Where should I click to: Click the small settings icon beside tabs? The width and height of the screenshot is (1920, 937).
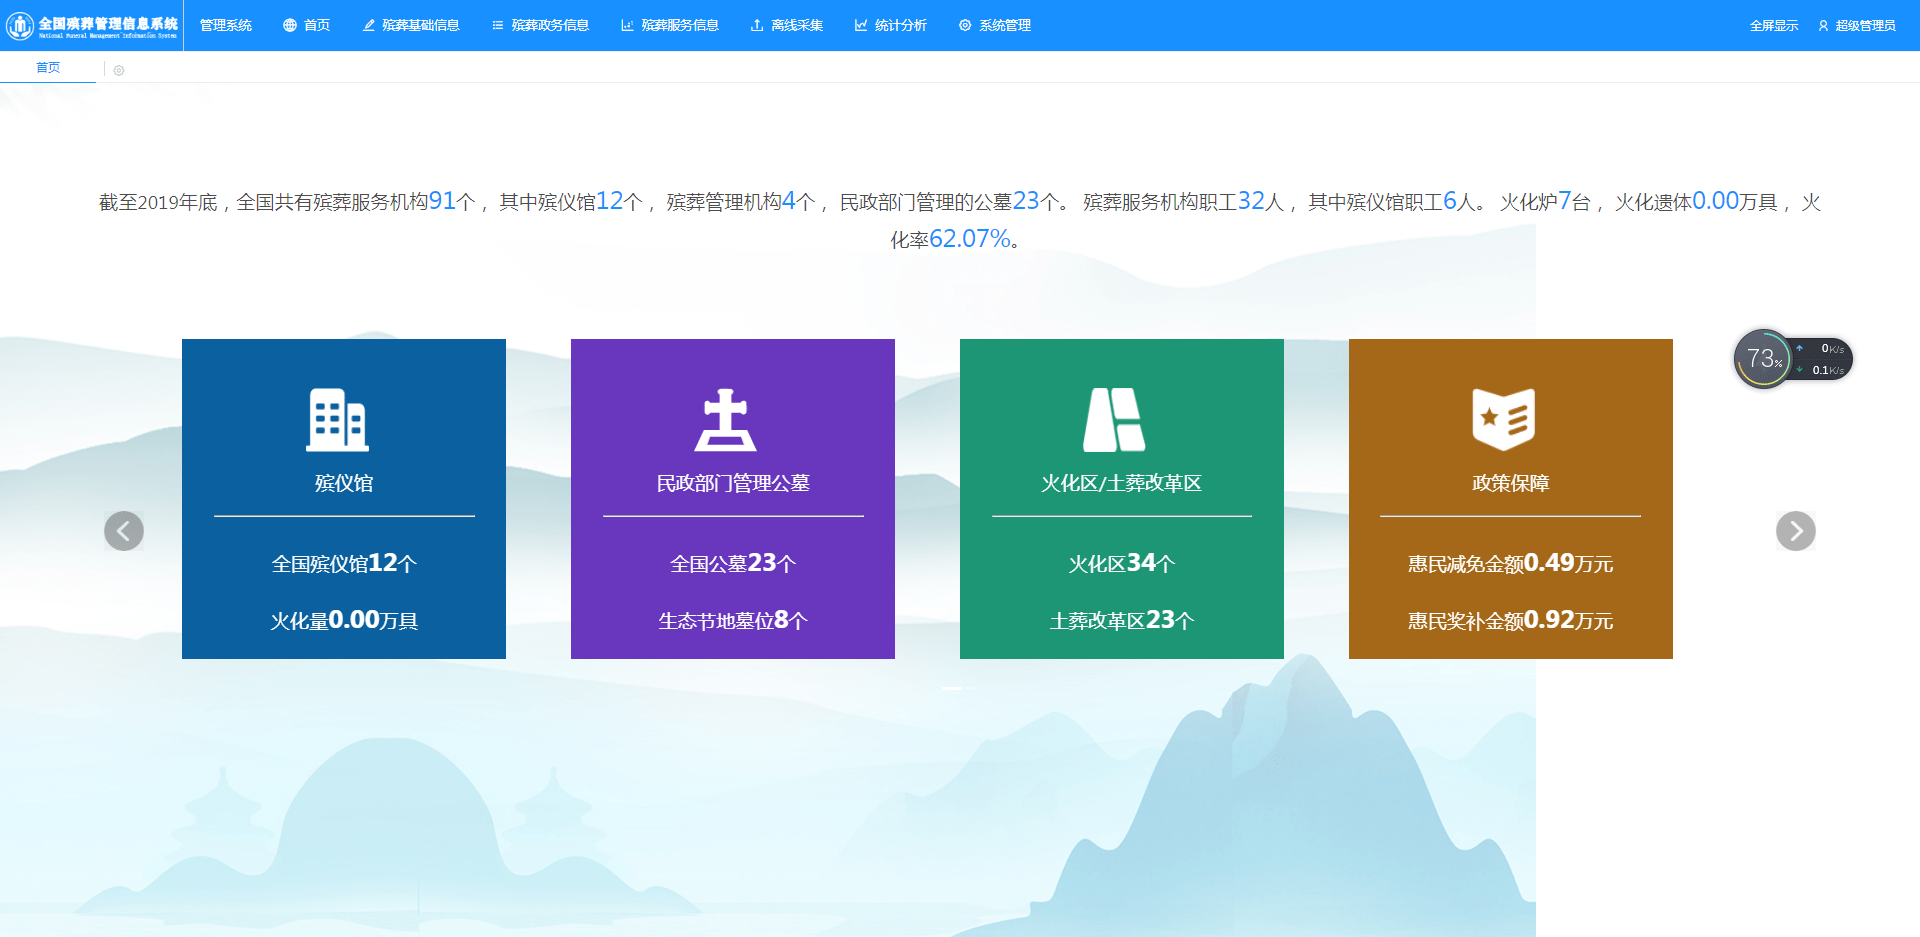tap(119, 70)
